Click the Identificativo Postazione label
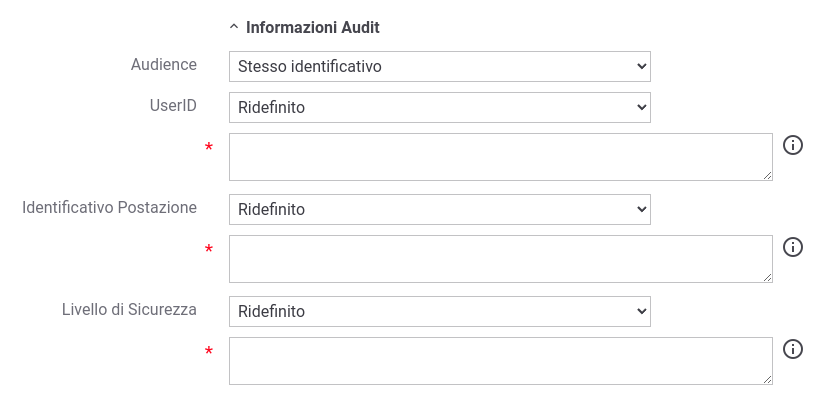The image size is (829, 402). [x=109, y=208]
